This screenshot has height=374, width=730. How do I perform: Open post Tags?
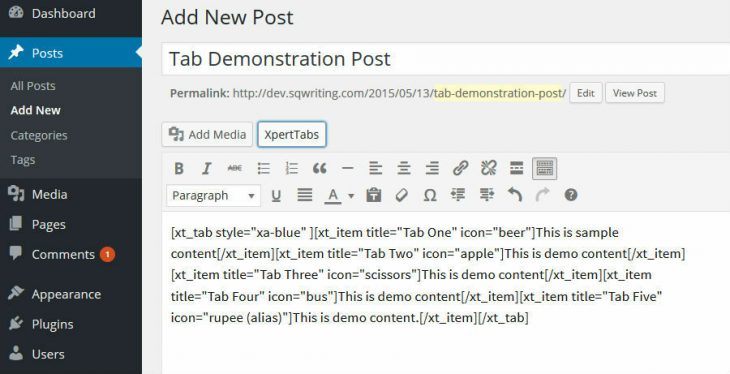point(23,160)
